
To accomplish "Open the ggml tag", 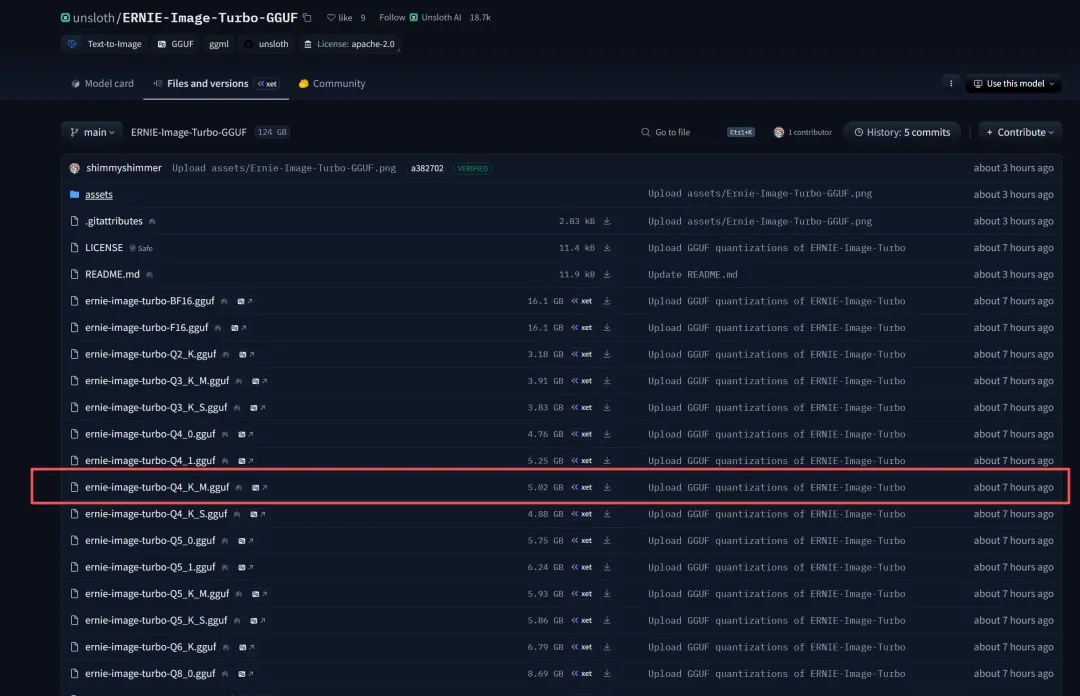I will (219, 43).
